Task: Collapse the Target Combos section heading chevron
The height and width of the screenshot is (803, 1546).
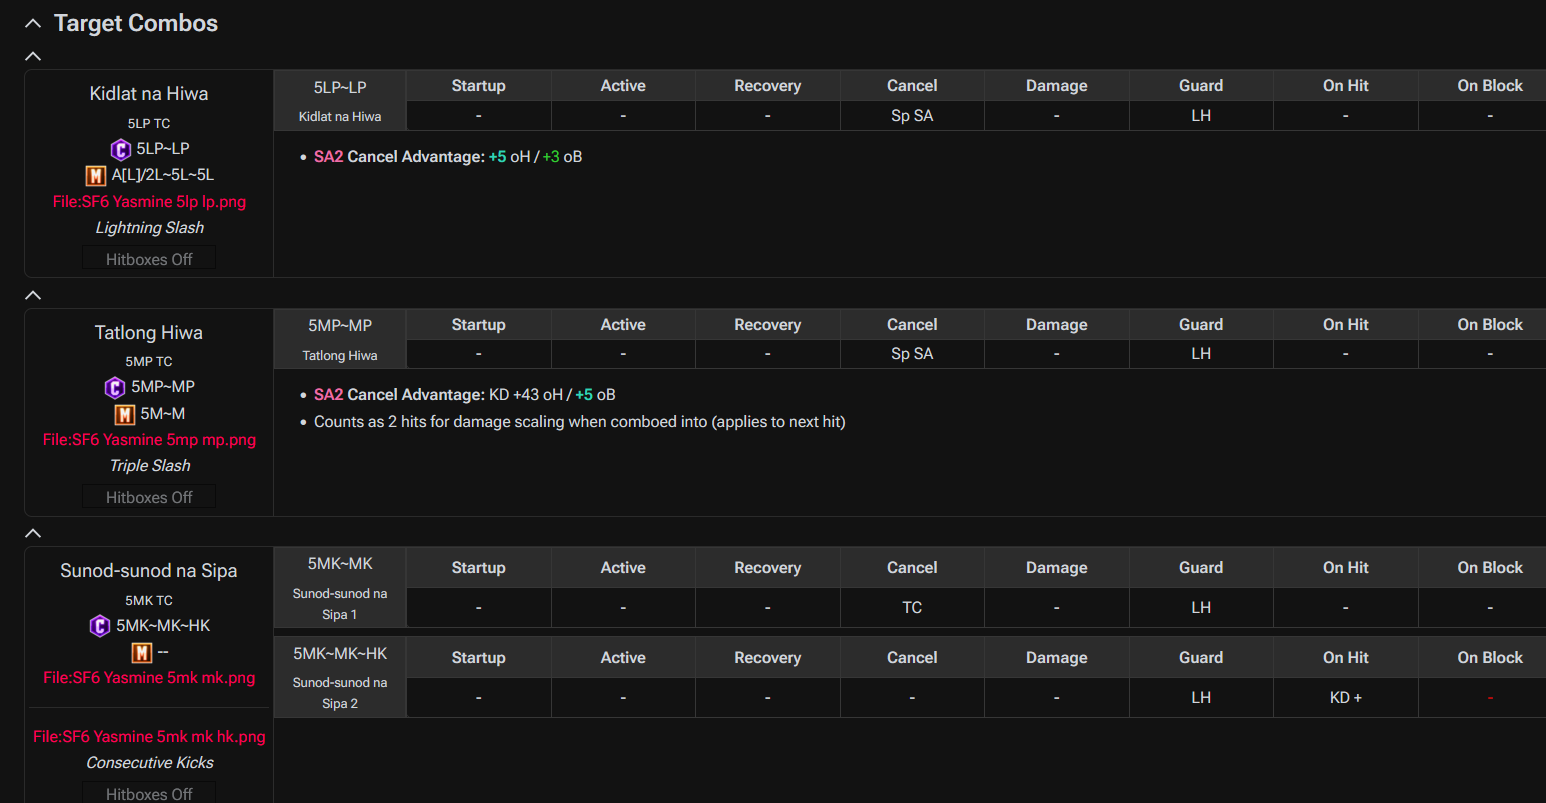Action: point(33,23)
